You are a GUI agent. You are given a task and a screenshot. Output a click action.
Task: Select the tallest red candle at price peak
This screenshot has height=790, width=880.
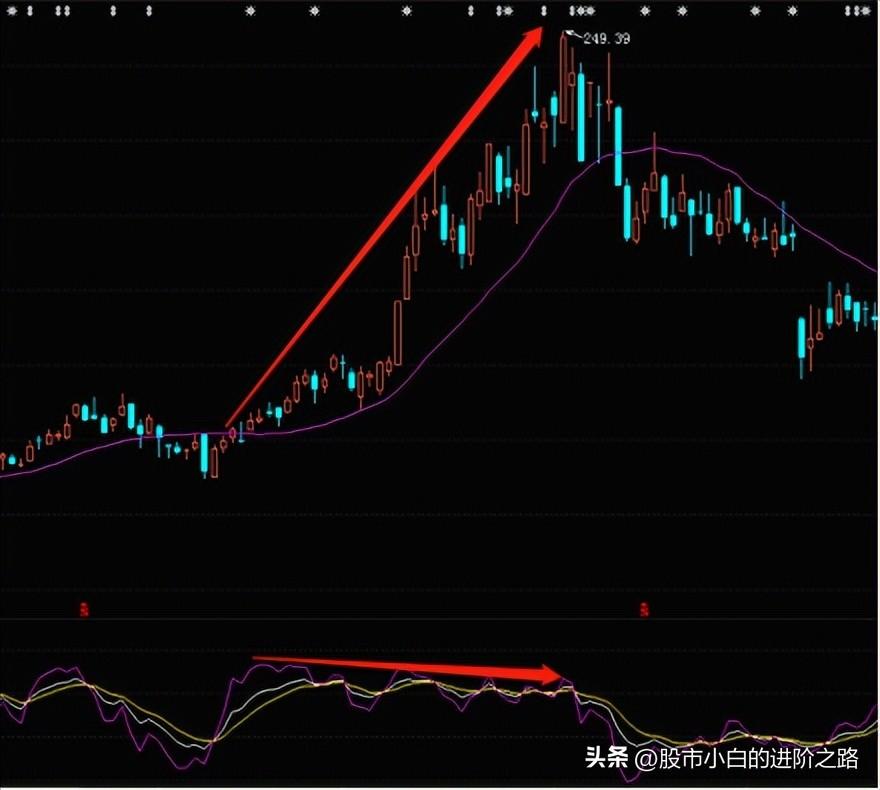pos(564,80)
